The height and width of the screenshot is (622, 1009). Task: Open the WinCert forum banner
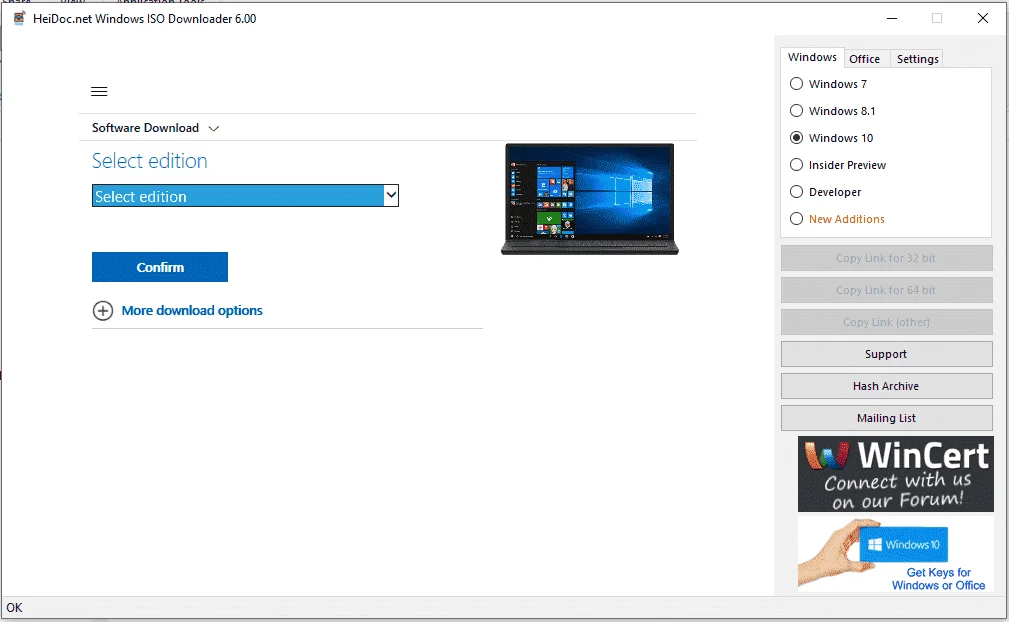click(x=895, y=474)
